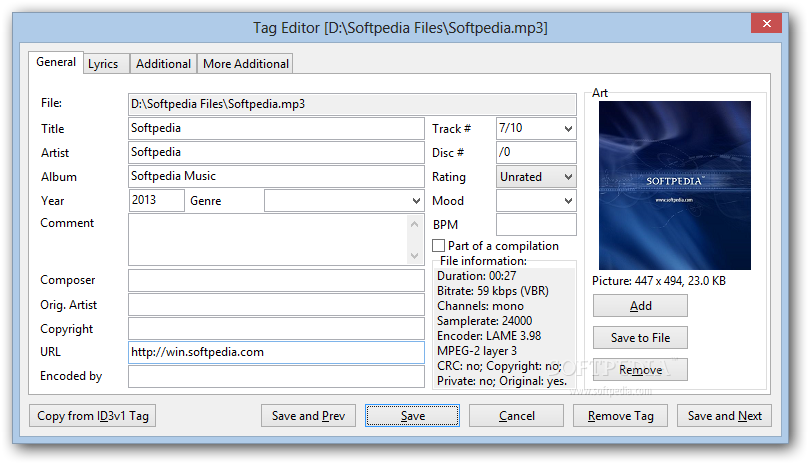Image resolution: width=809 pixels, height=464 pixels.
Task: Click the Artist input field
Action: tap(276, 152)
